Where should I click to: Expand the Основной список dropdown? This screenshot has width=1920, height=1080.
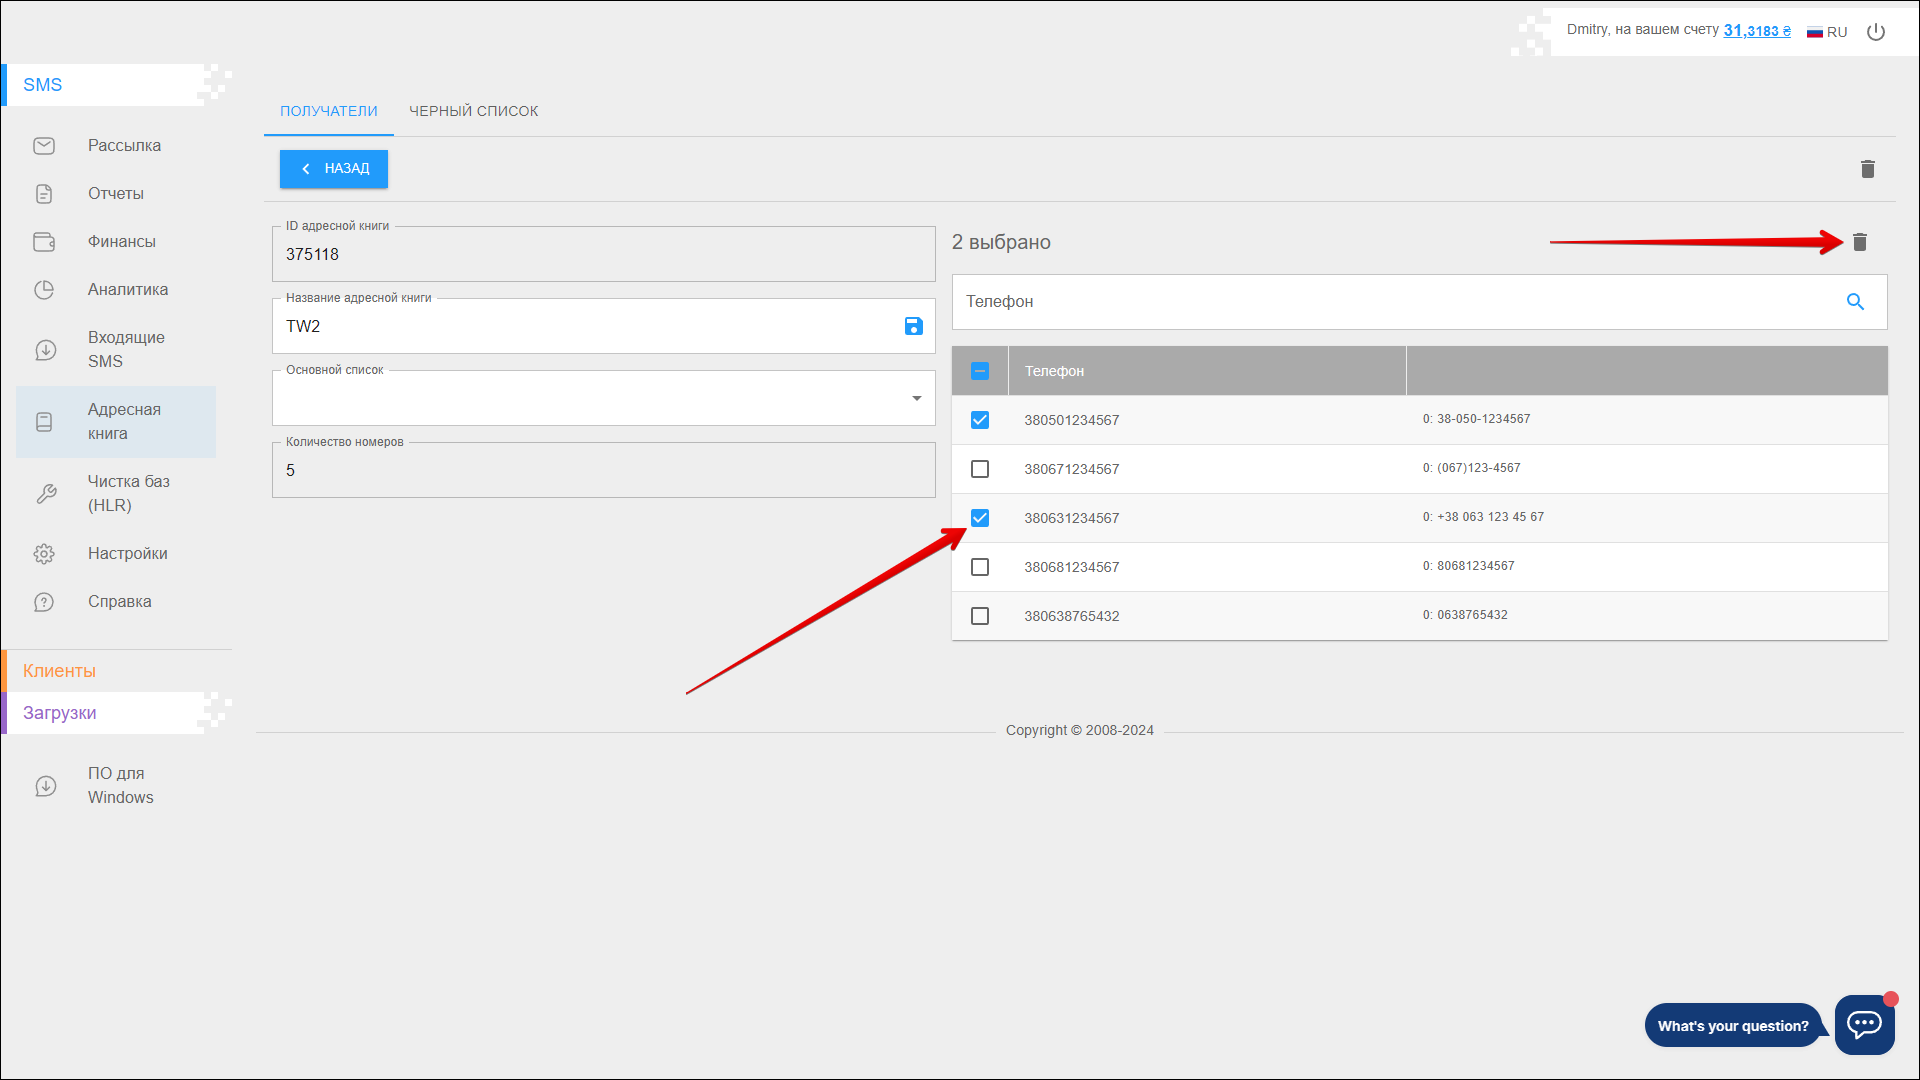tap(916, 398)
